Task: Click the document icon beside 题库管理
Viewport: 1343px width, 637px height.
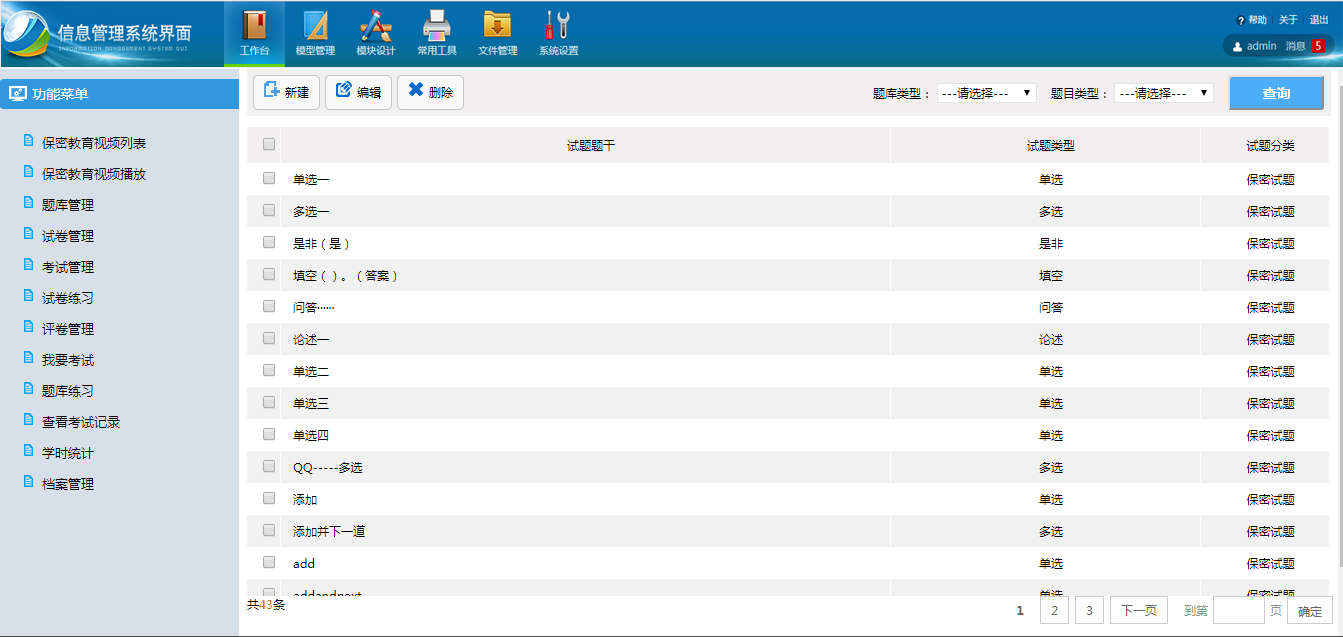Action: tap(29, 203)
